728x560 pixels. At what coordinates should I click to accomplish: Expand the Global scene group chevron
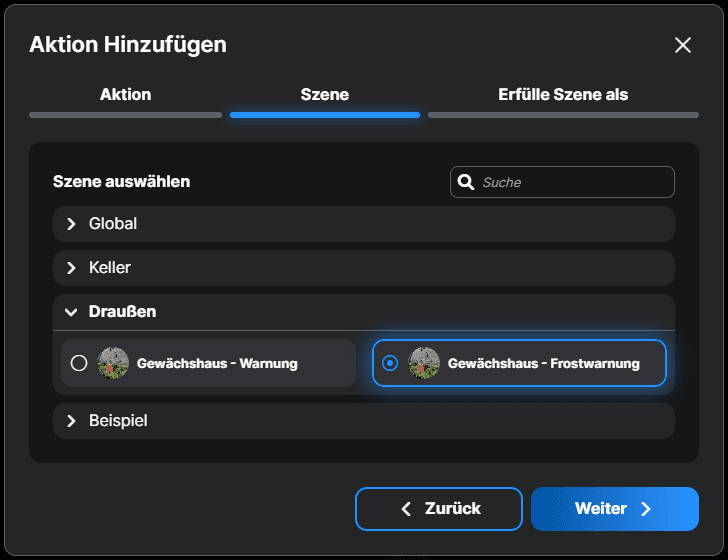pyautogui.click(x=71, y=224)
